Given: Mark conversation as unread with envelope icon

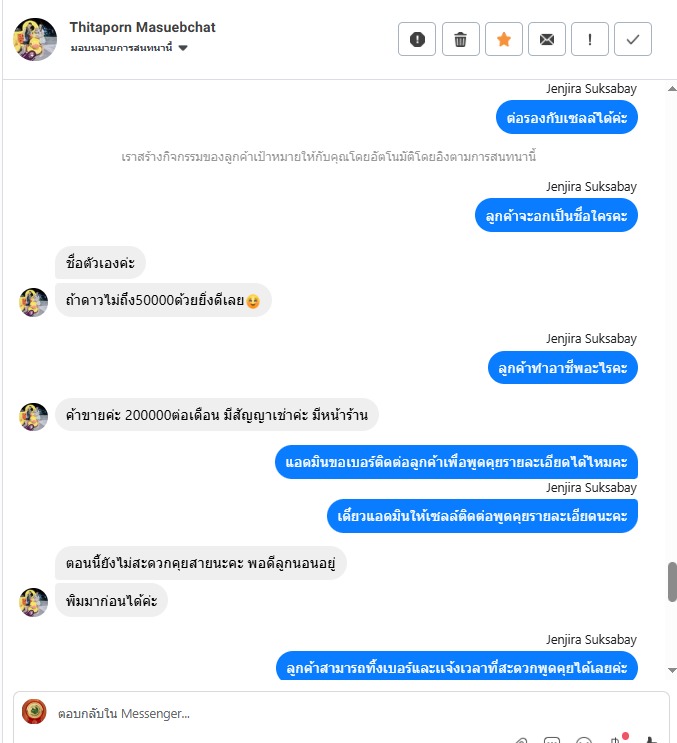Looking at the screenshot, I should pyautogui.click(x=547, y=39).
